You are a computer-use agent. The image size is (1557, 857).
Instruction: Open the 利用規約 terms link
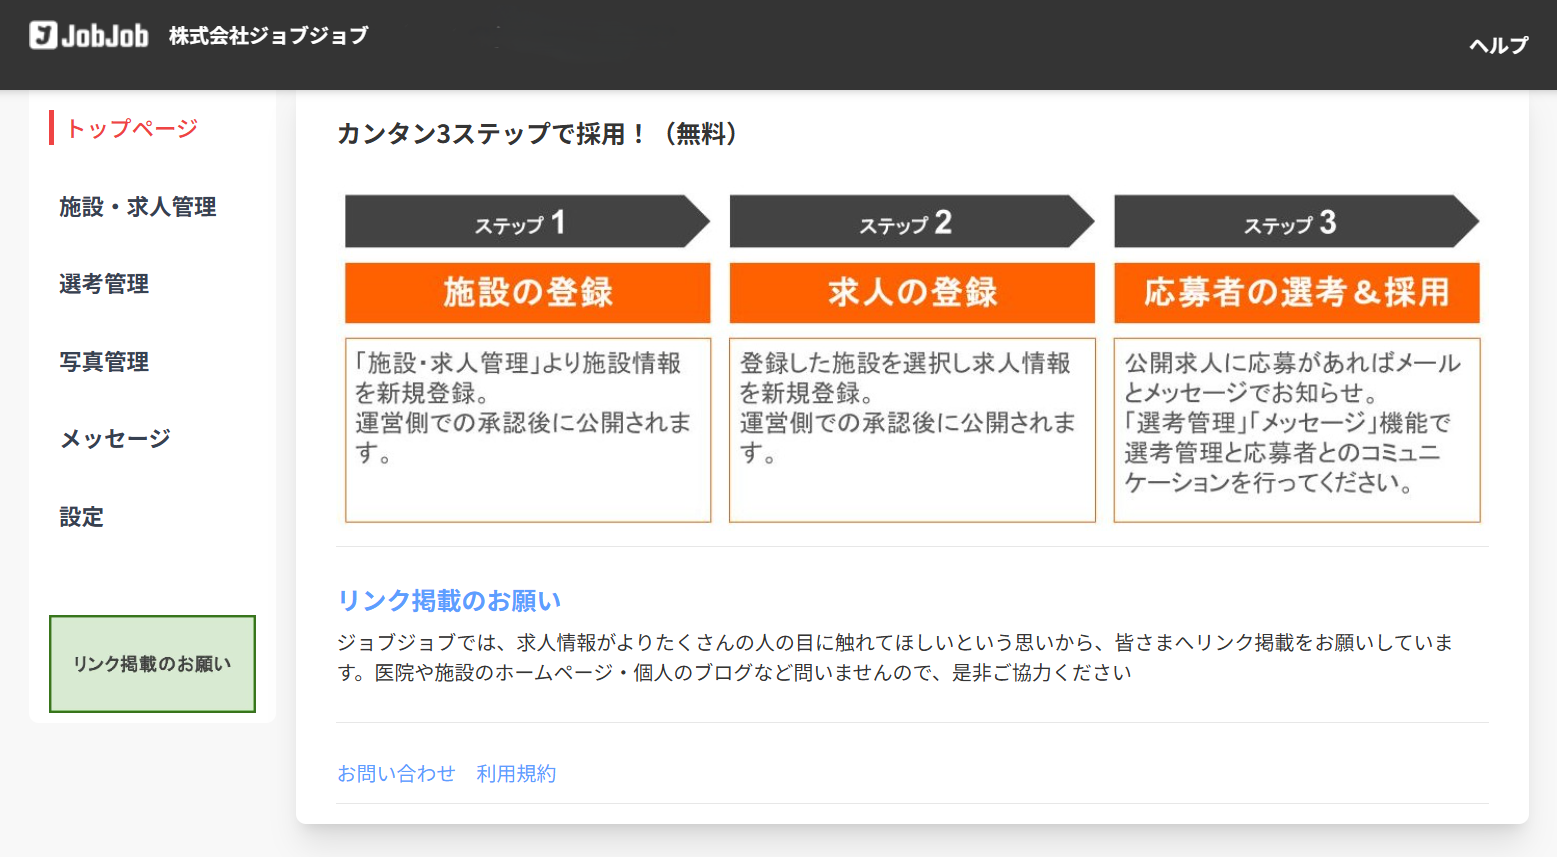[x=516, y=773]
